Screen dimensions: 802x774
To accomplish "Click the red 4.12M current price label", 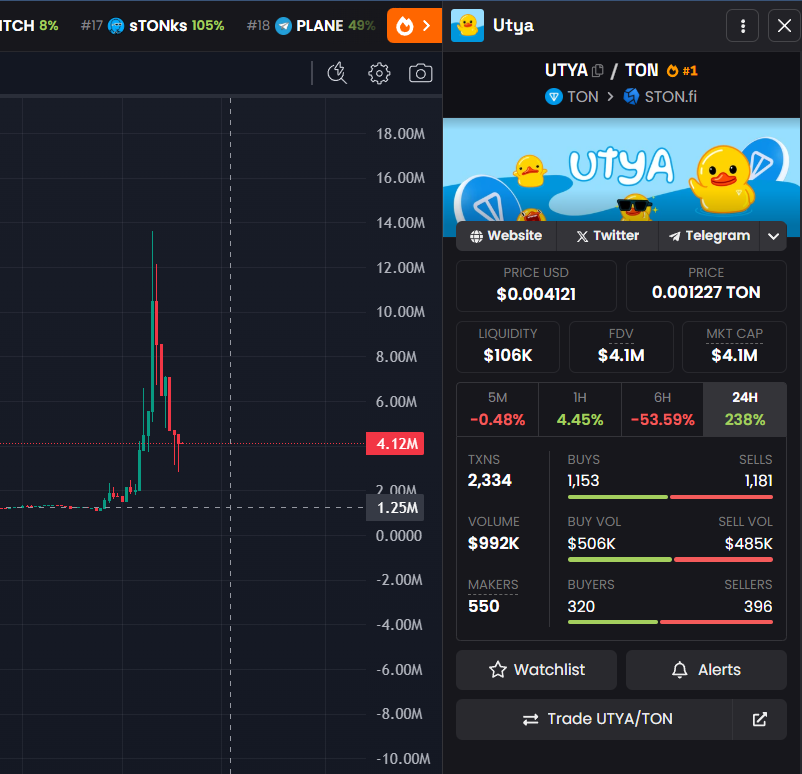I will (395, 444).
